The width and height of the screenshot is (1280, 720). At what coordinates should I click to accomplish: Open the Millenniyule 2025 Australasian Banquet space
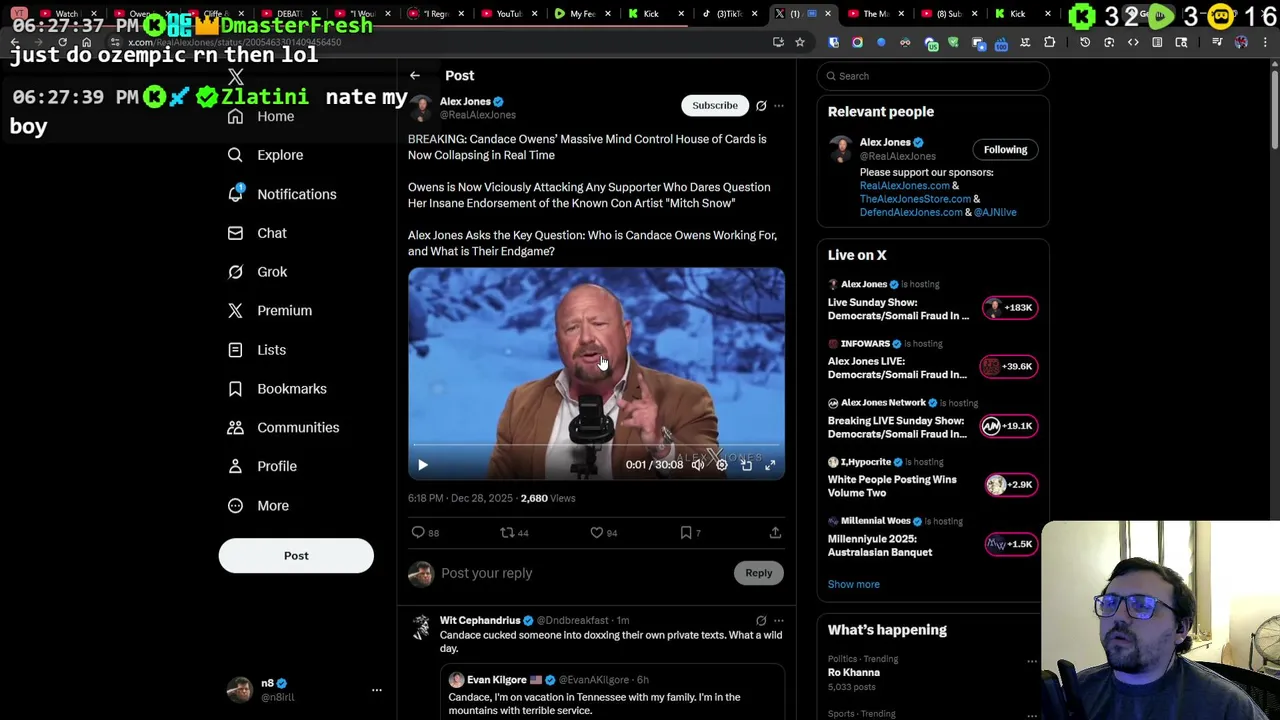click(933, 537)
